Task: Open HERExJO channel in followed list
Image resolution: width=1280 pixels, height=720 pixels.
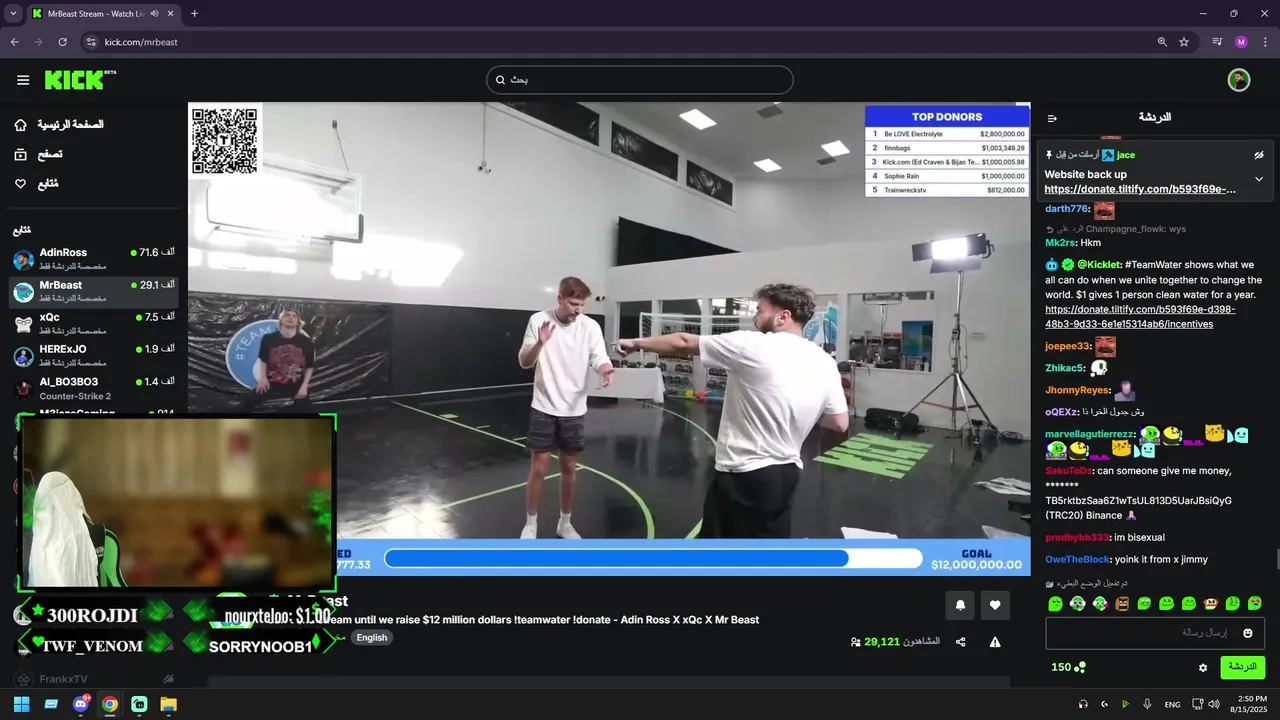Action: click(x=94, y=355)
